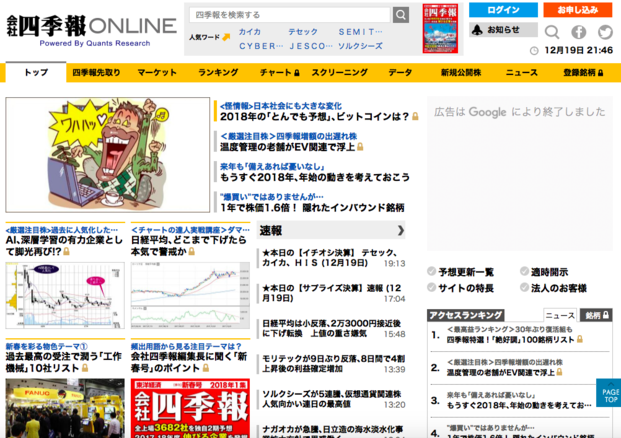
Task: Open the ランキング menu
Action: (x=218, y=72)
